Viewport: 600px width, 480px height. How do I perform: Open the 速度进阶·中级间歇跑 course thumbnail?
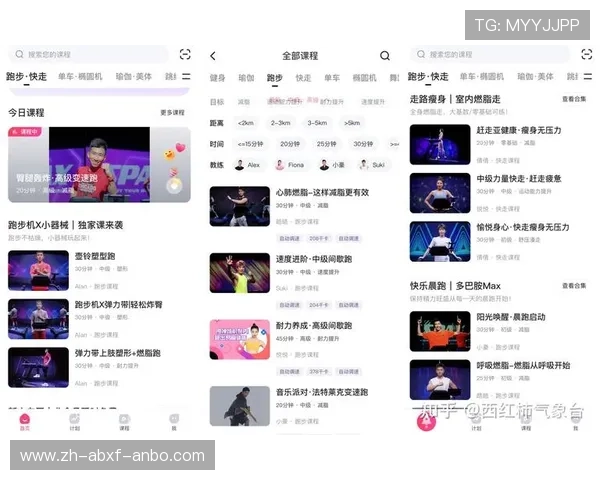240,273
